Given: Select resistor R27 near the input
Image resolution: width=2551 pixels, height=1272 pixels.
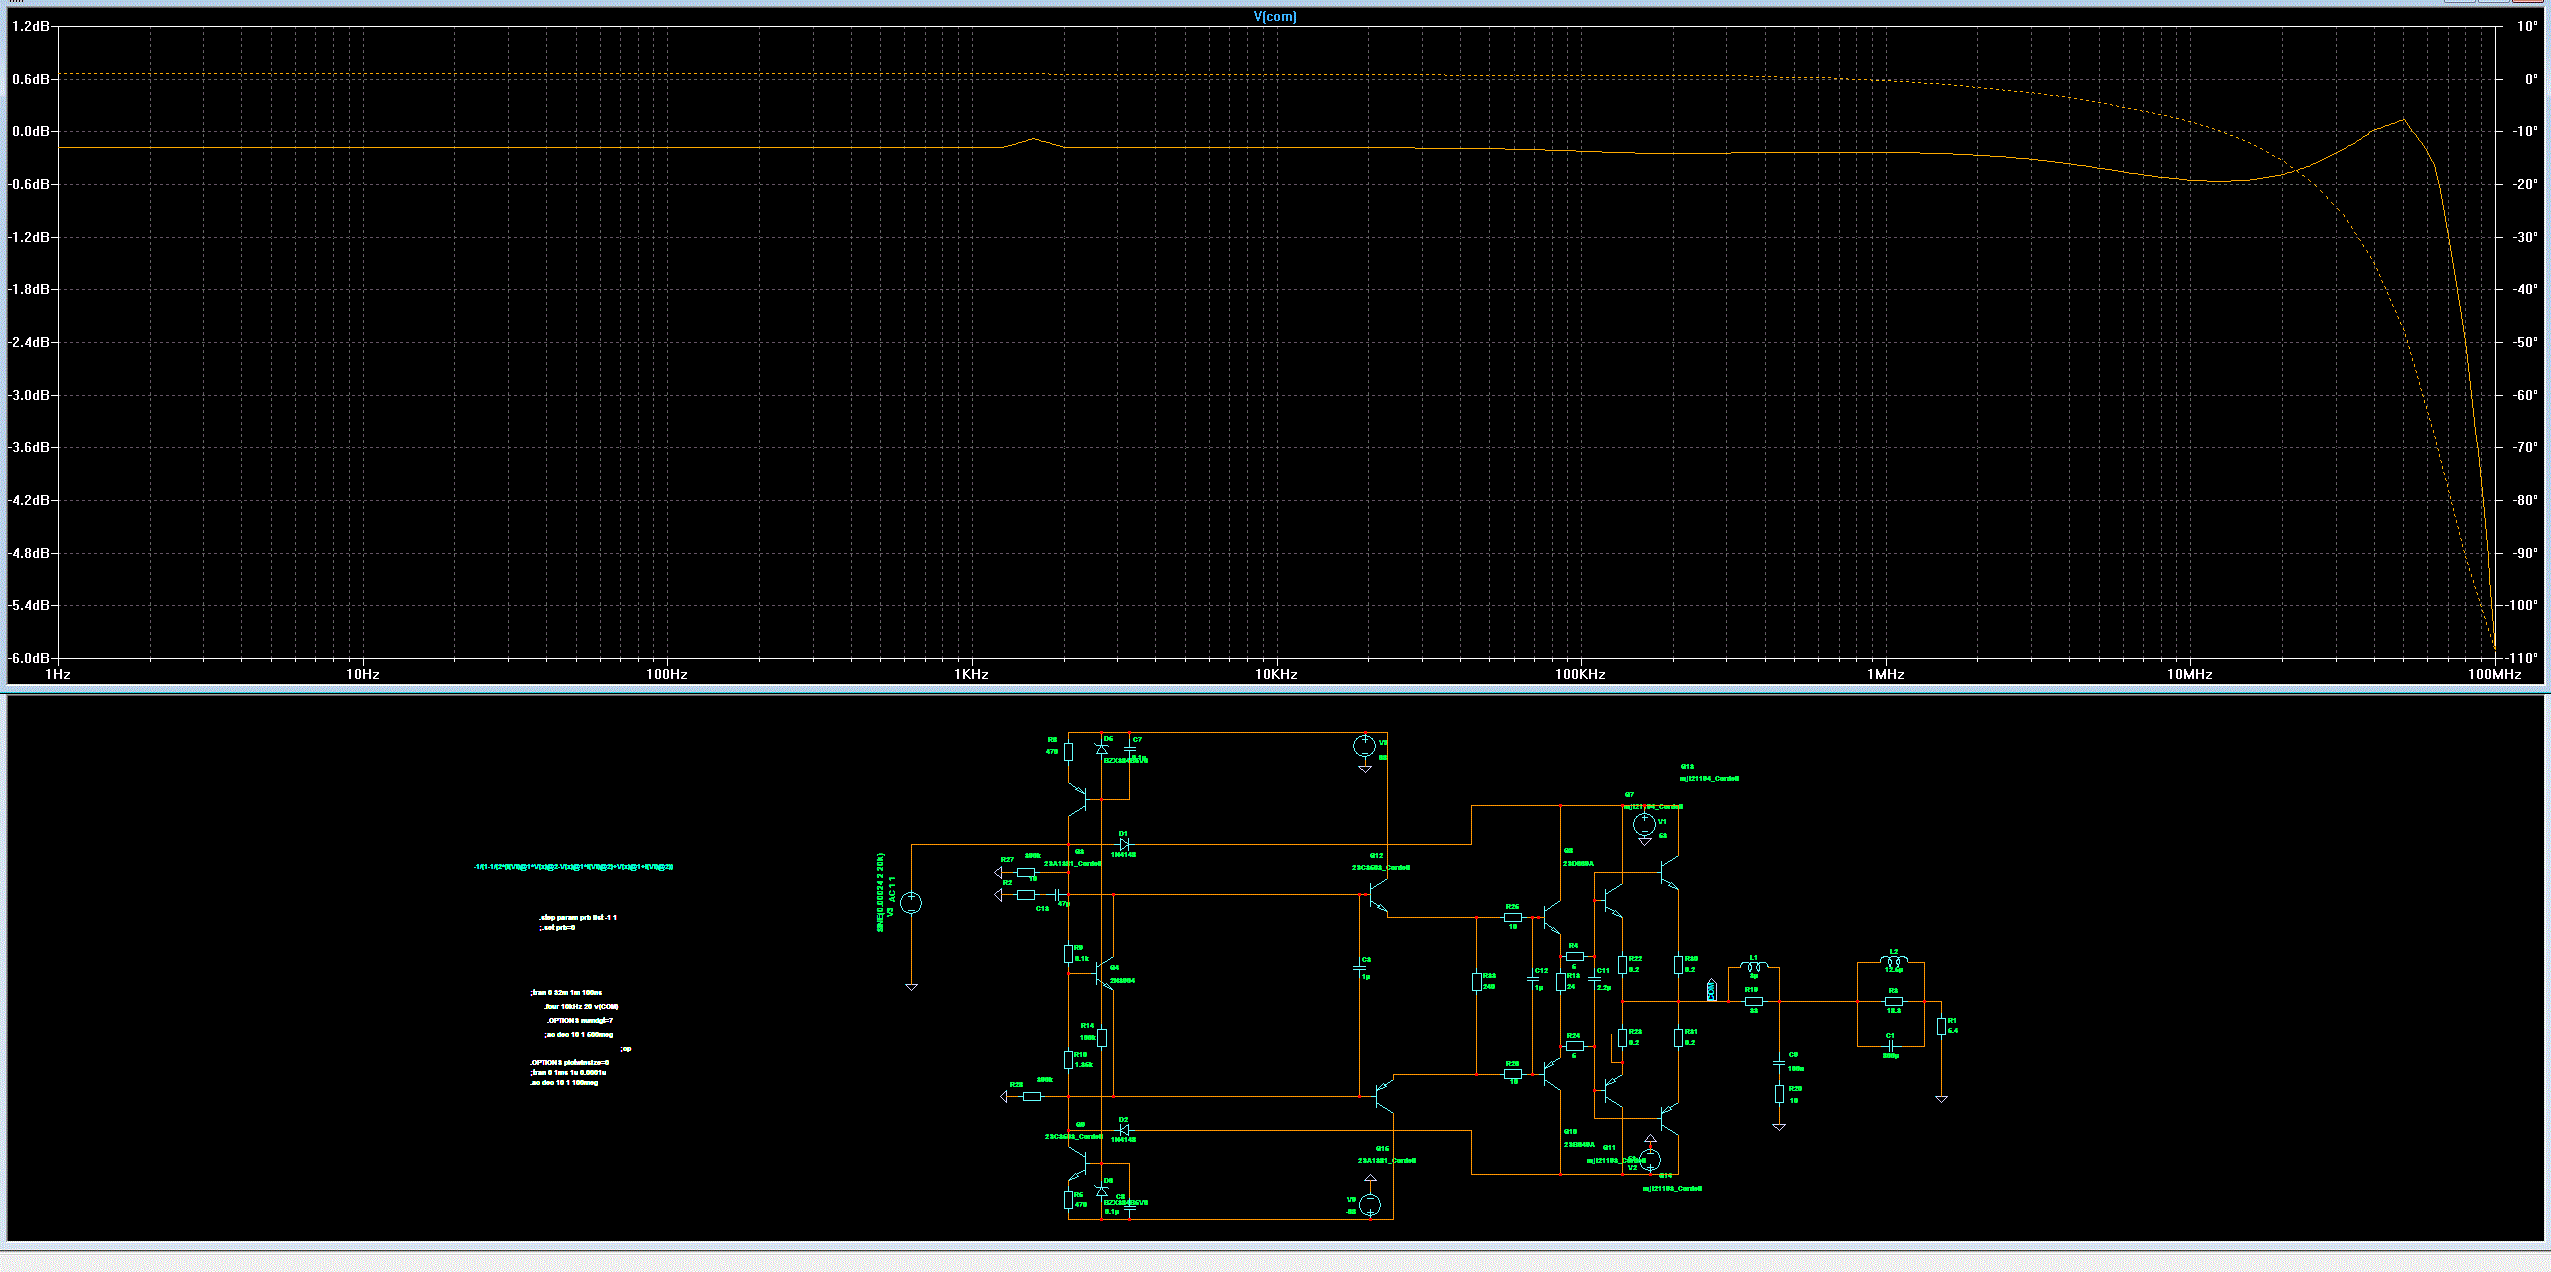Looking at the screenshot, I should 1025,872.
